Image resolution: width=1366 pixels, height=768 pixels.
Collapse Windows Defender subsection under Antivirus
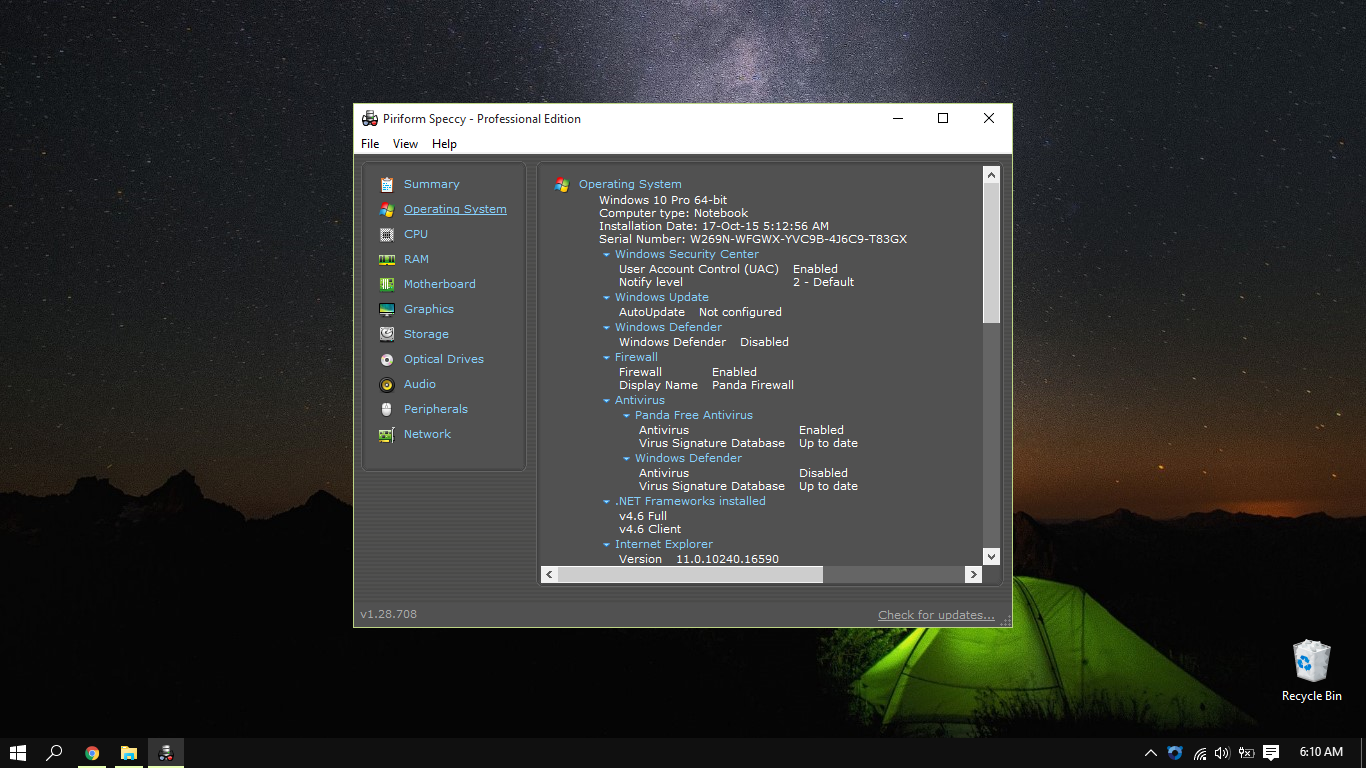(x=626, y=459)
